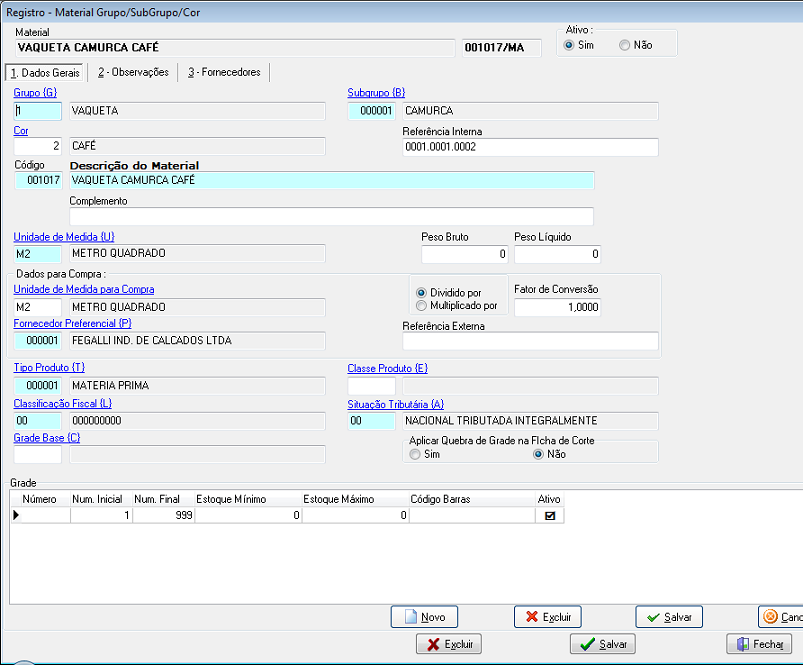
Task: Click Num. Final cell showing 999
Action: click(x=163, y=516)
